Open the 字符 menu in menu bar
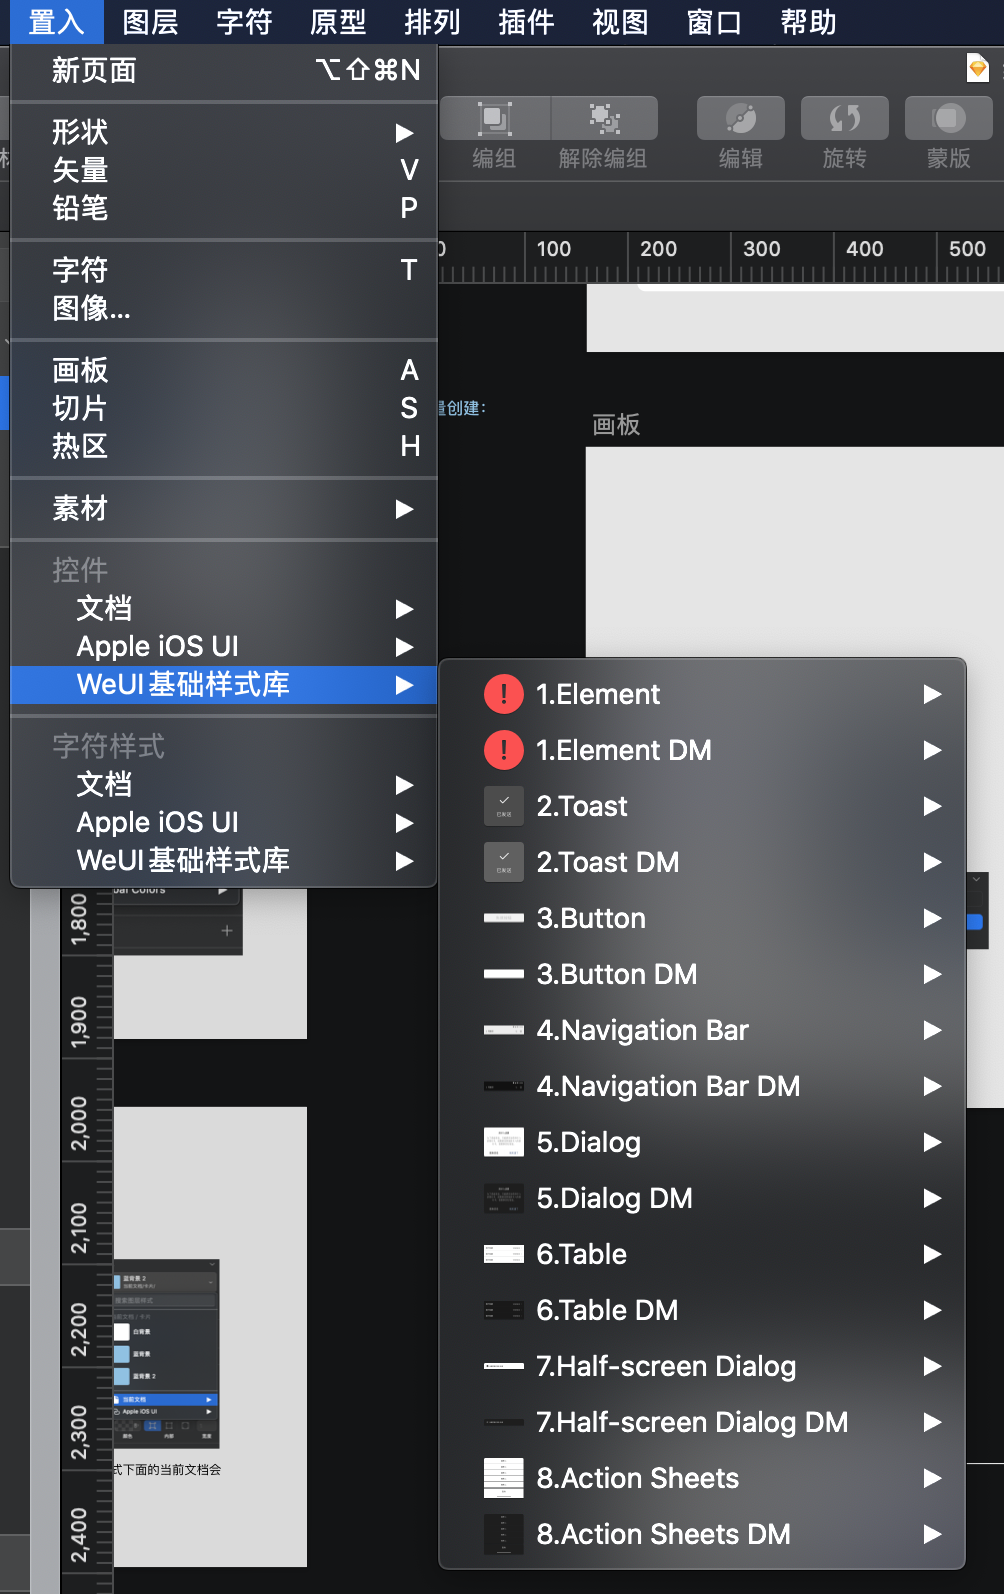The height and width of the screenshot is (1594, 1004). pos(244,22)
